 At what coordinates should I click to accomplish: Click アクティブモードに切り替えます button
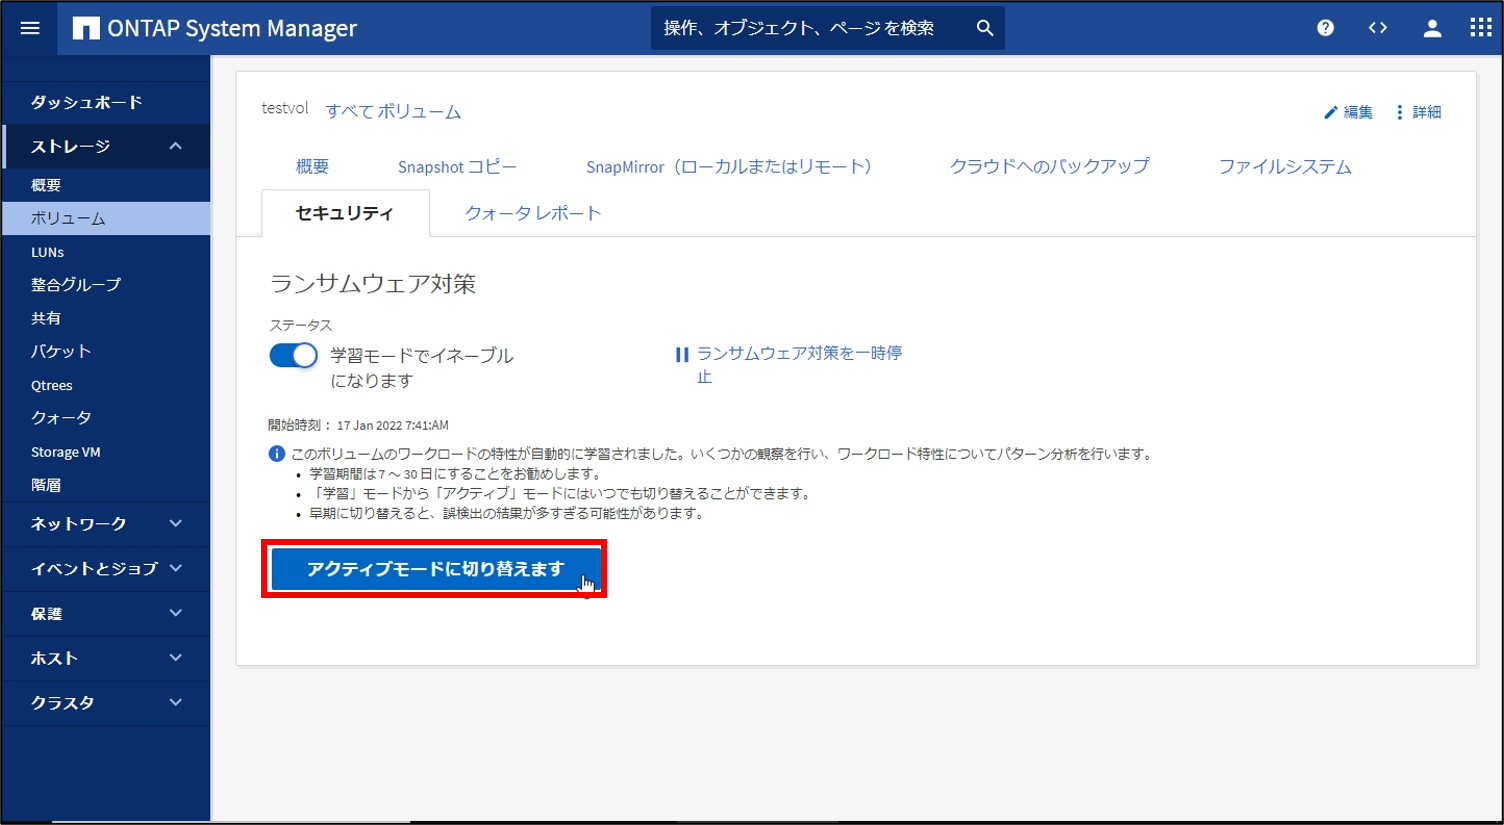[x=436, y=569]
